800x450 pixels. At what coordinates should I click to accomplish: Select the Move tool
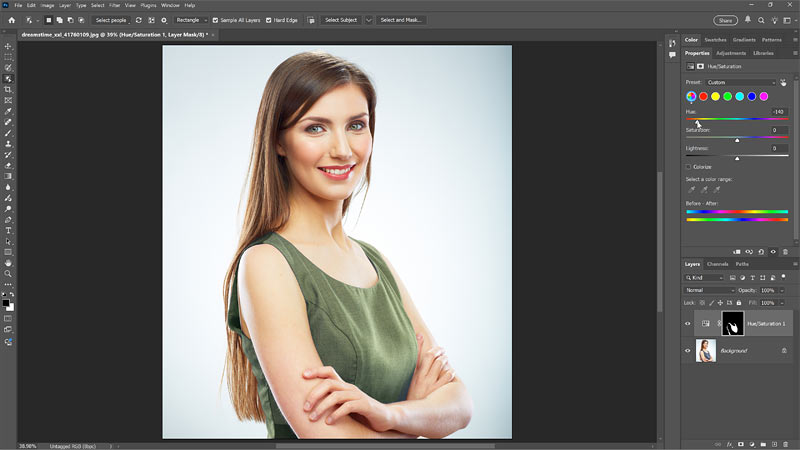pyautogui.click(x=8, y=46)
